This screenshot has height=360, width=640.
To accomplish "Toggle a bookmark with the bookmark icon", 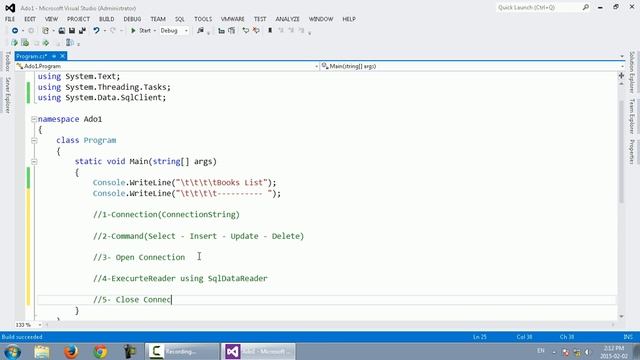I will [270, 31].
